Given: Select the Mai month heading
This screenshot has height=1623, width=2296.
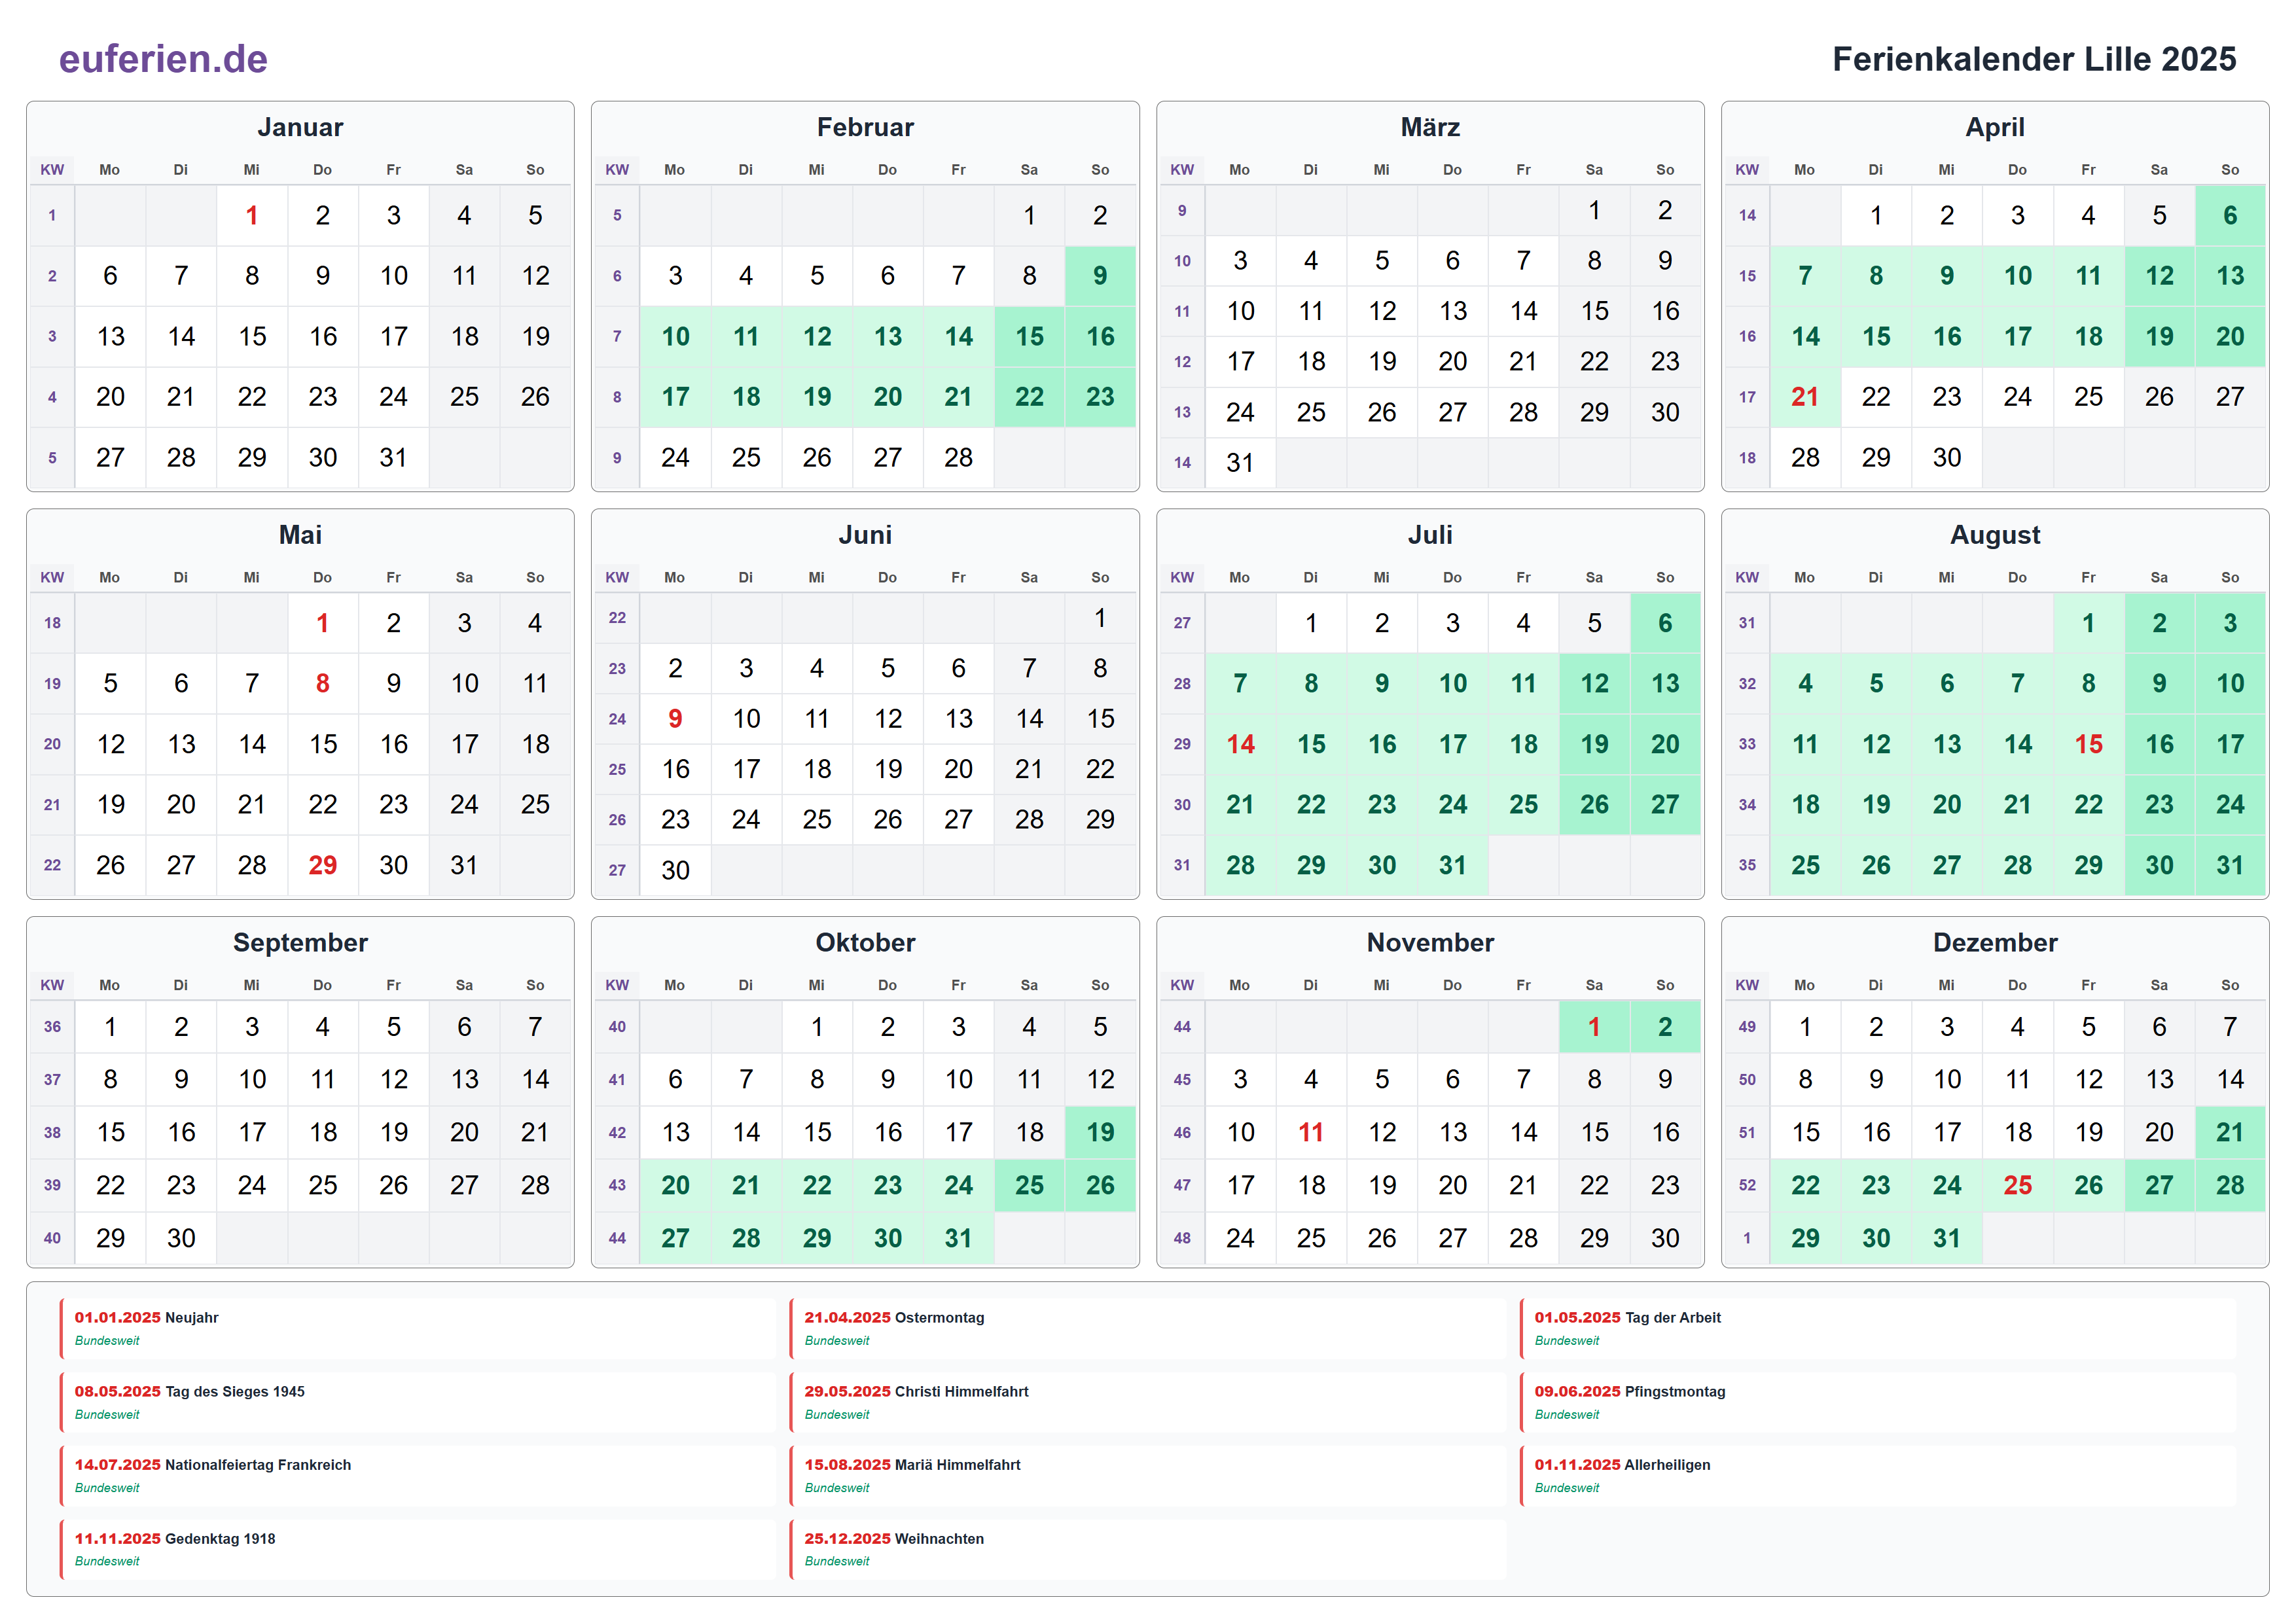Looking at the screenshot, I should [x=300, y=535].
